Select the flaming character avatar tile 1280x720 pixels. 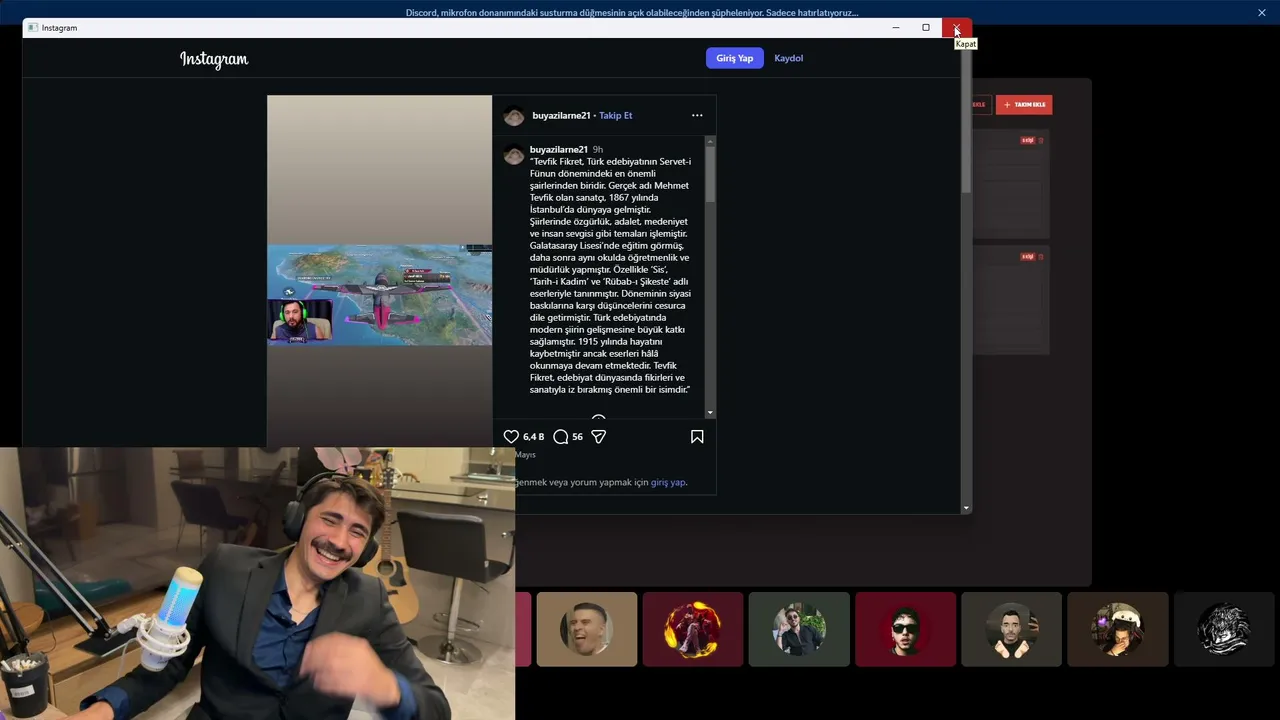pyautogui.click(x=693, y=629)
